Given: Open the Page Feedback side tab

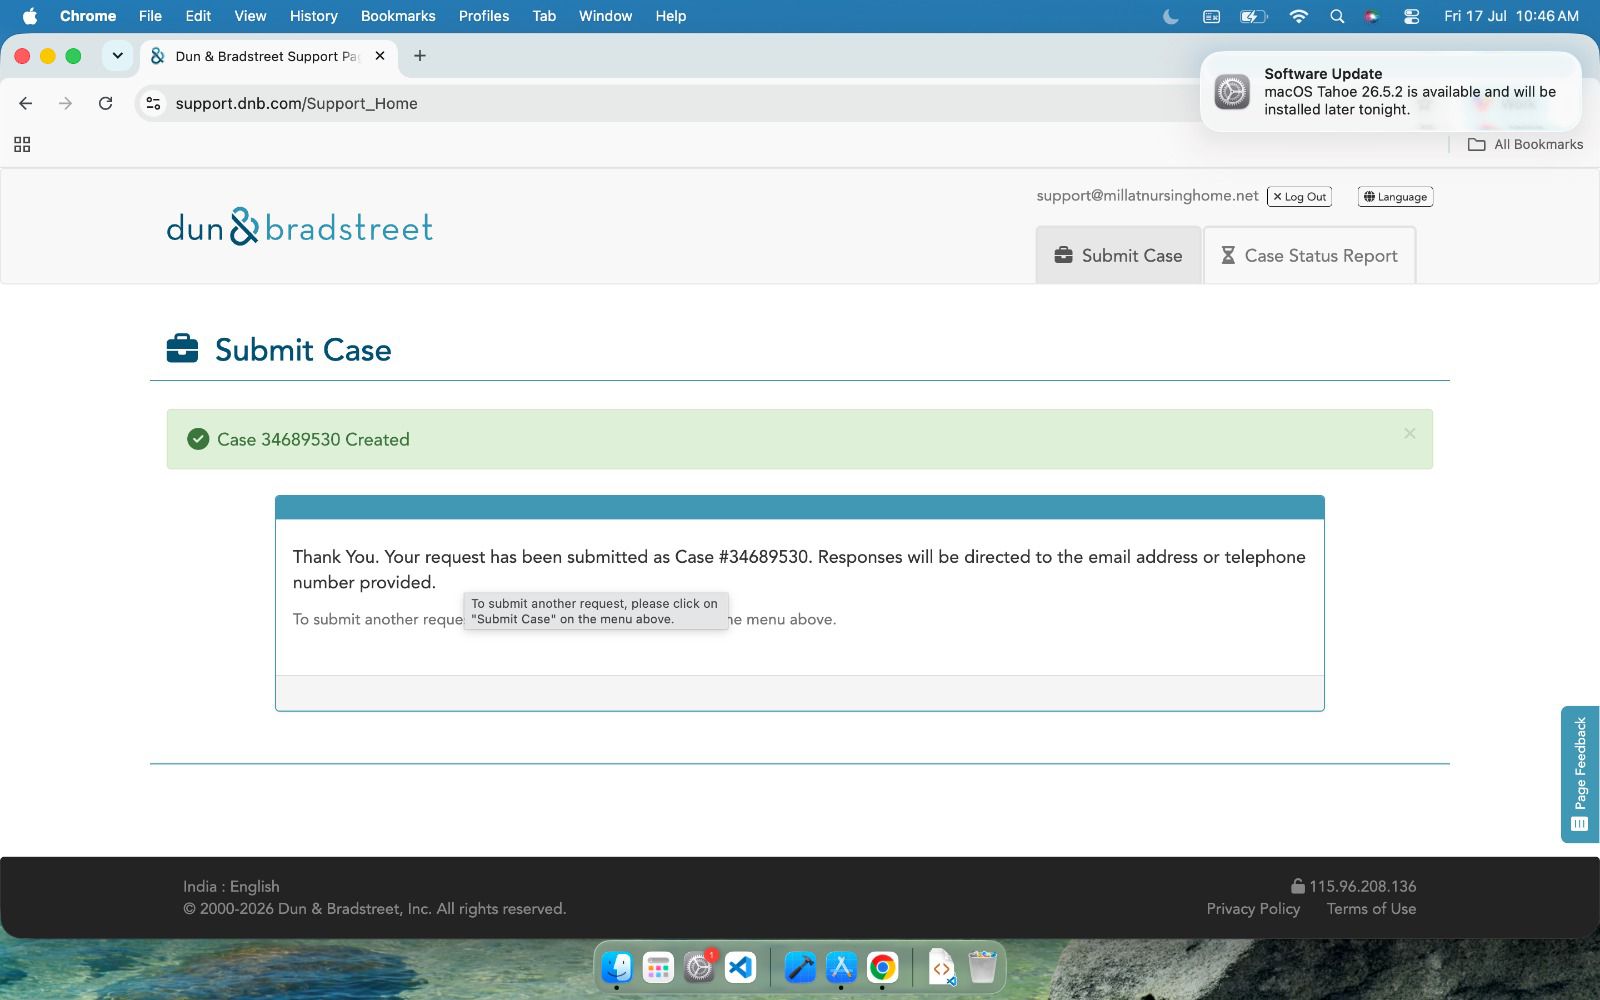Looking at the screenshot, I should (x=1580, y=774).
